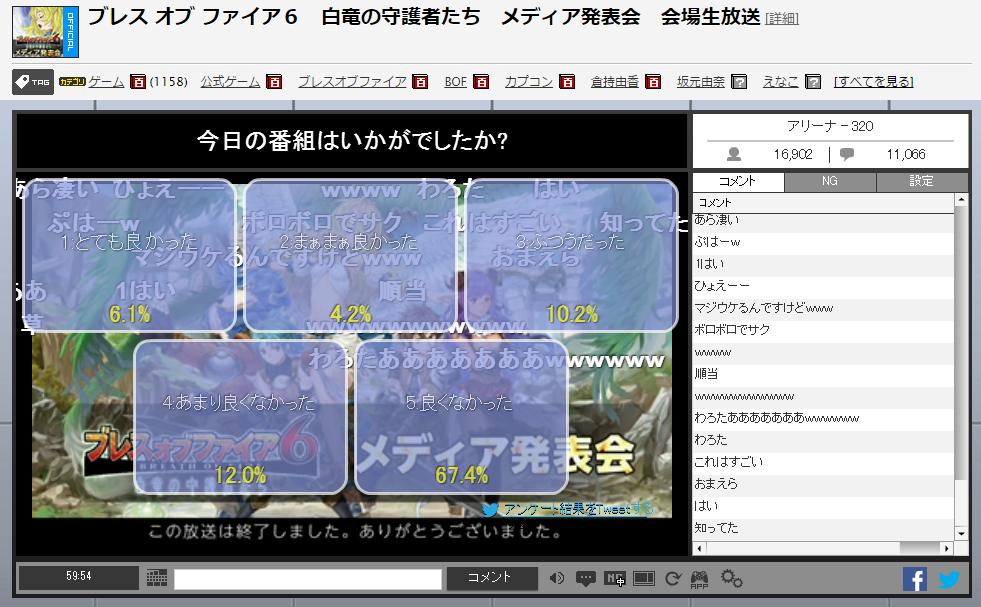Screen dimensions: 981x607
Task: Click the dictionary icon next to カプコン tag
Action: 567,82
